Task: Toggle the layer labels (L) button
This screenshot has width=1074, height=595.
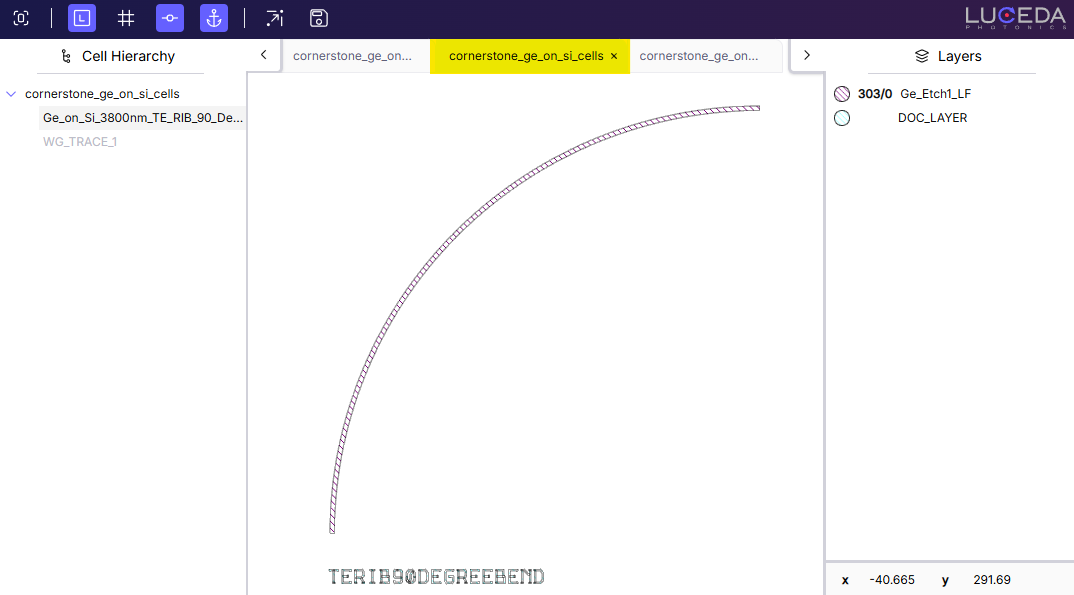Action: 82,18
